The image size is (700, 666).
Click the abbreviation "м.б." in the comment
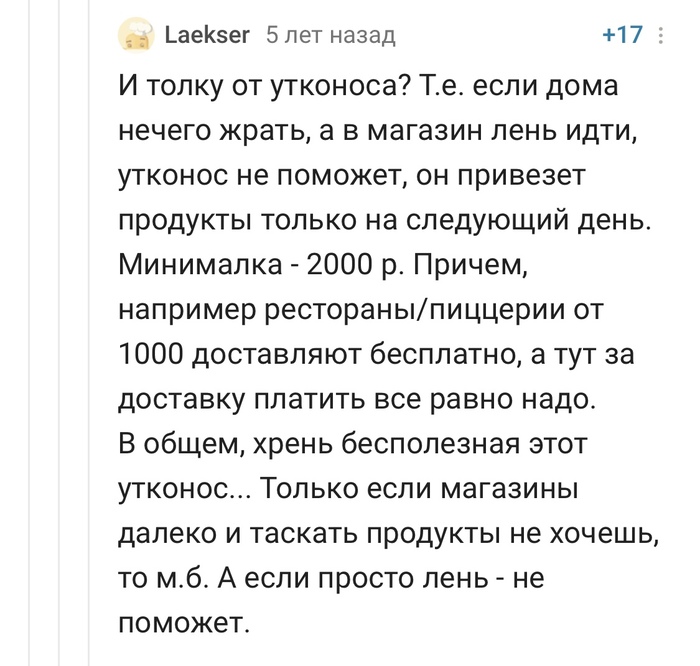[x=188, y=578]
